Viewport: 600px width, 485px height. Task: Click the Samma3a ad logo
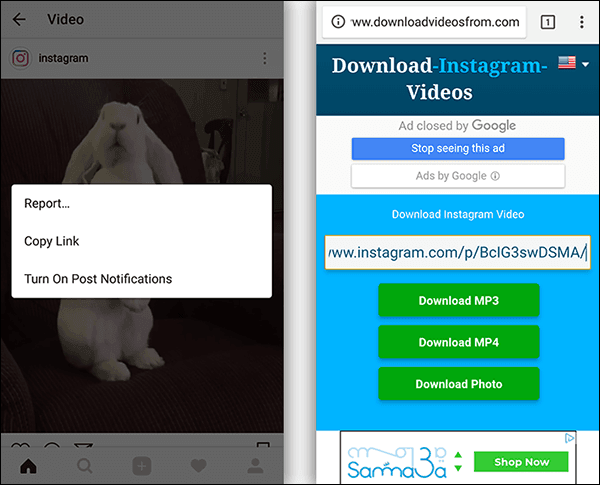pyautogui.click(x=398, y=462)
